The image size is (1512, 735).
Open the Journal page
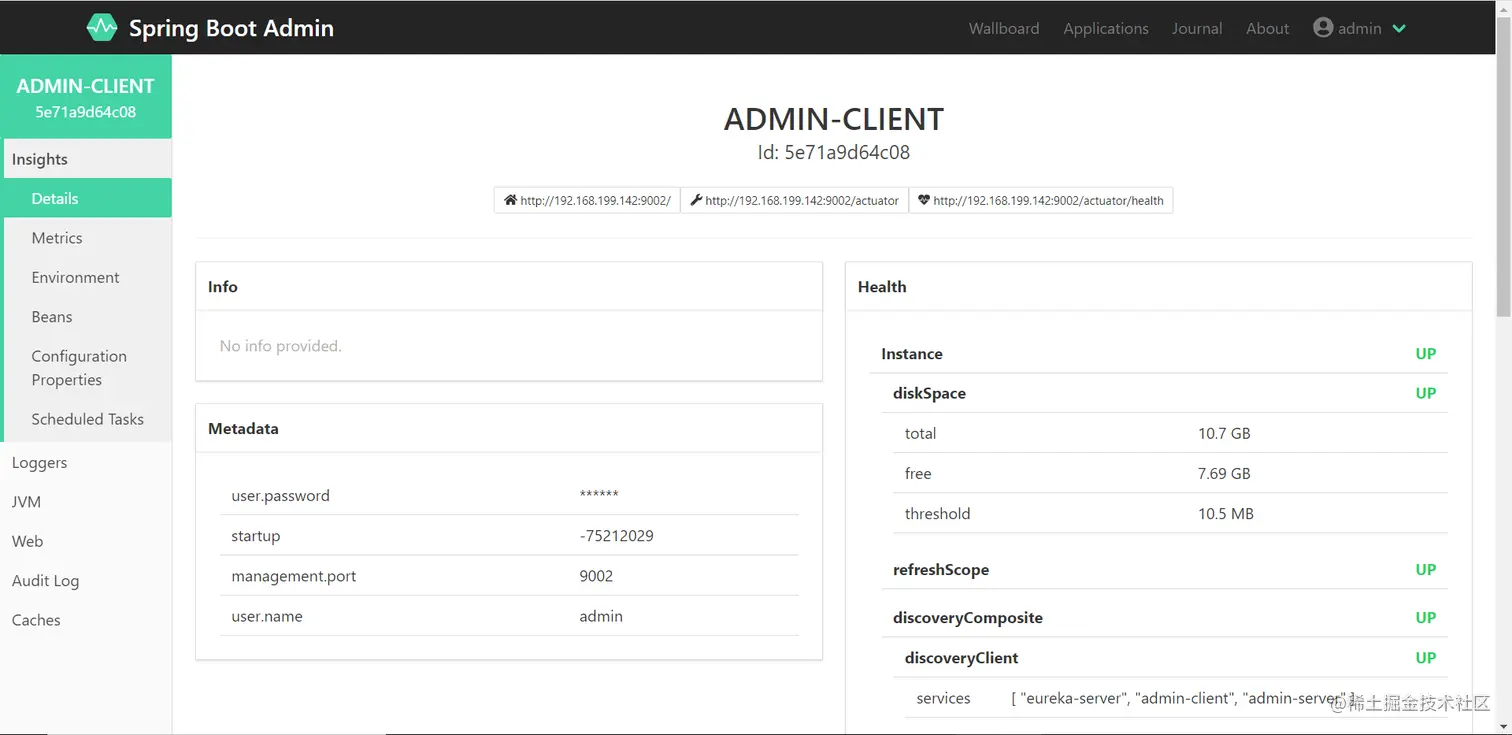point(1197,28)
